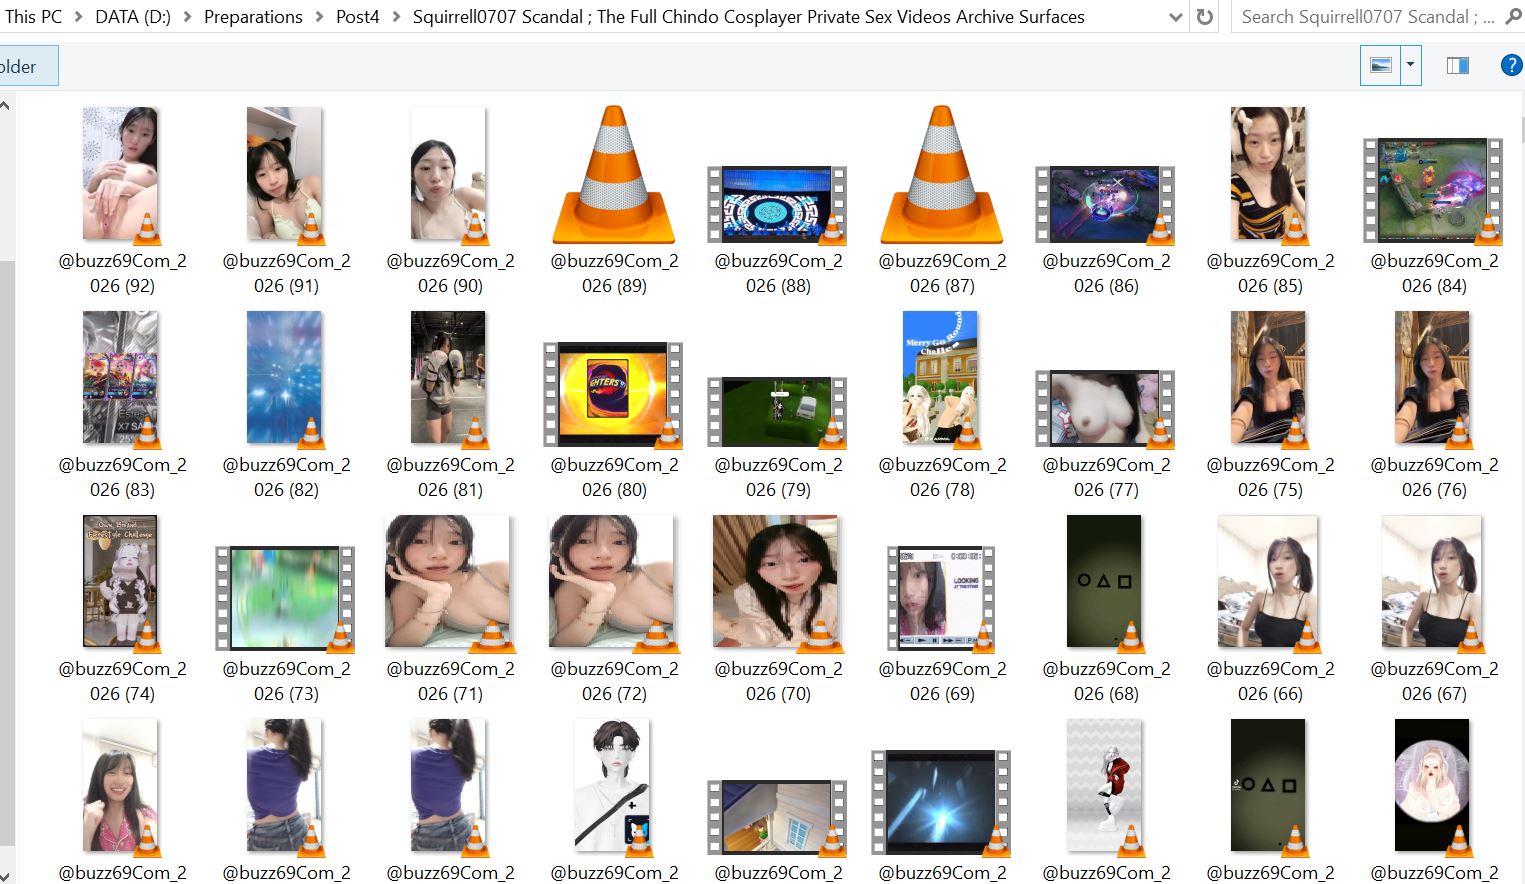Viewport: 1525px width, 884px height.
Task: Open the Post4 breadcrumb entry
Action: 357,16
